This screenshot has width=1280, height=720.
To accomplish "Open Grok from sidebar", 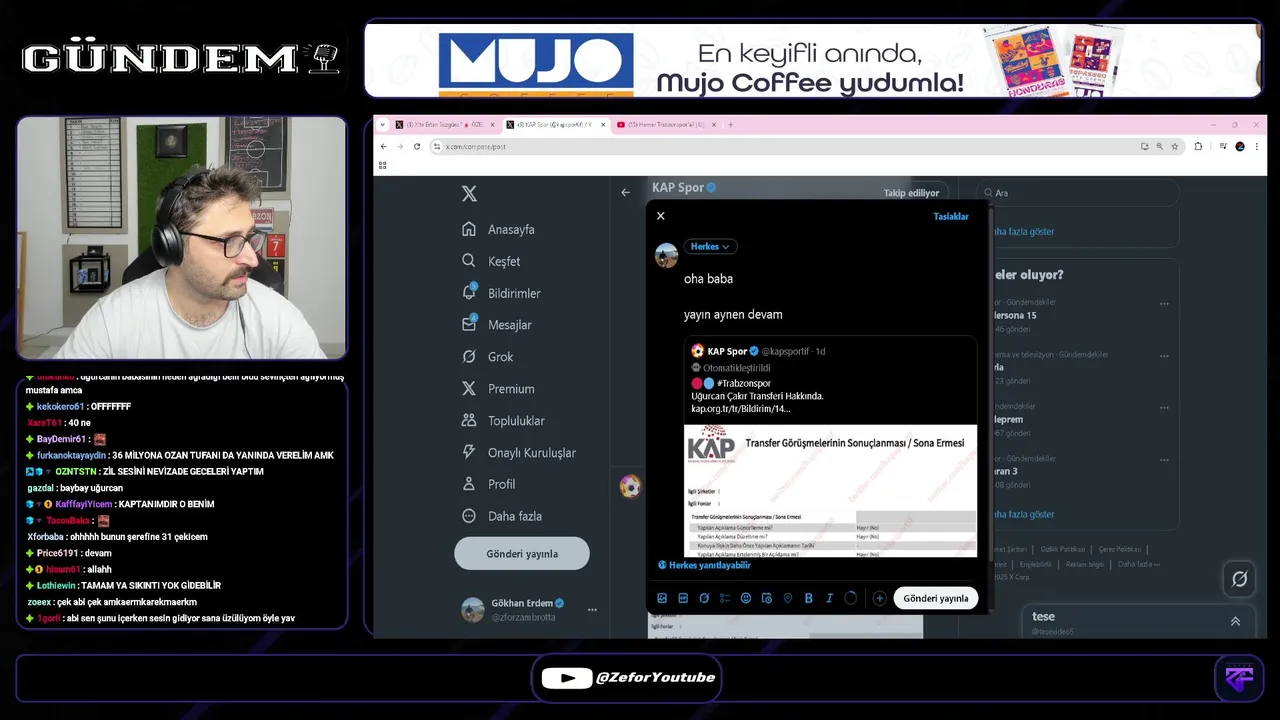I will [487, 357].
